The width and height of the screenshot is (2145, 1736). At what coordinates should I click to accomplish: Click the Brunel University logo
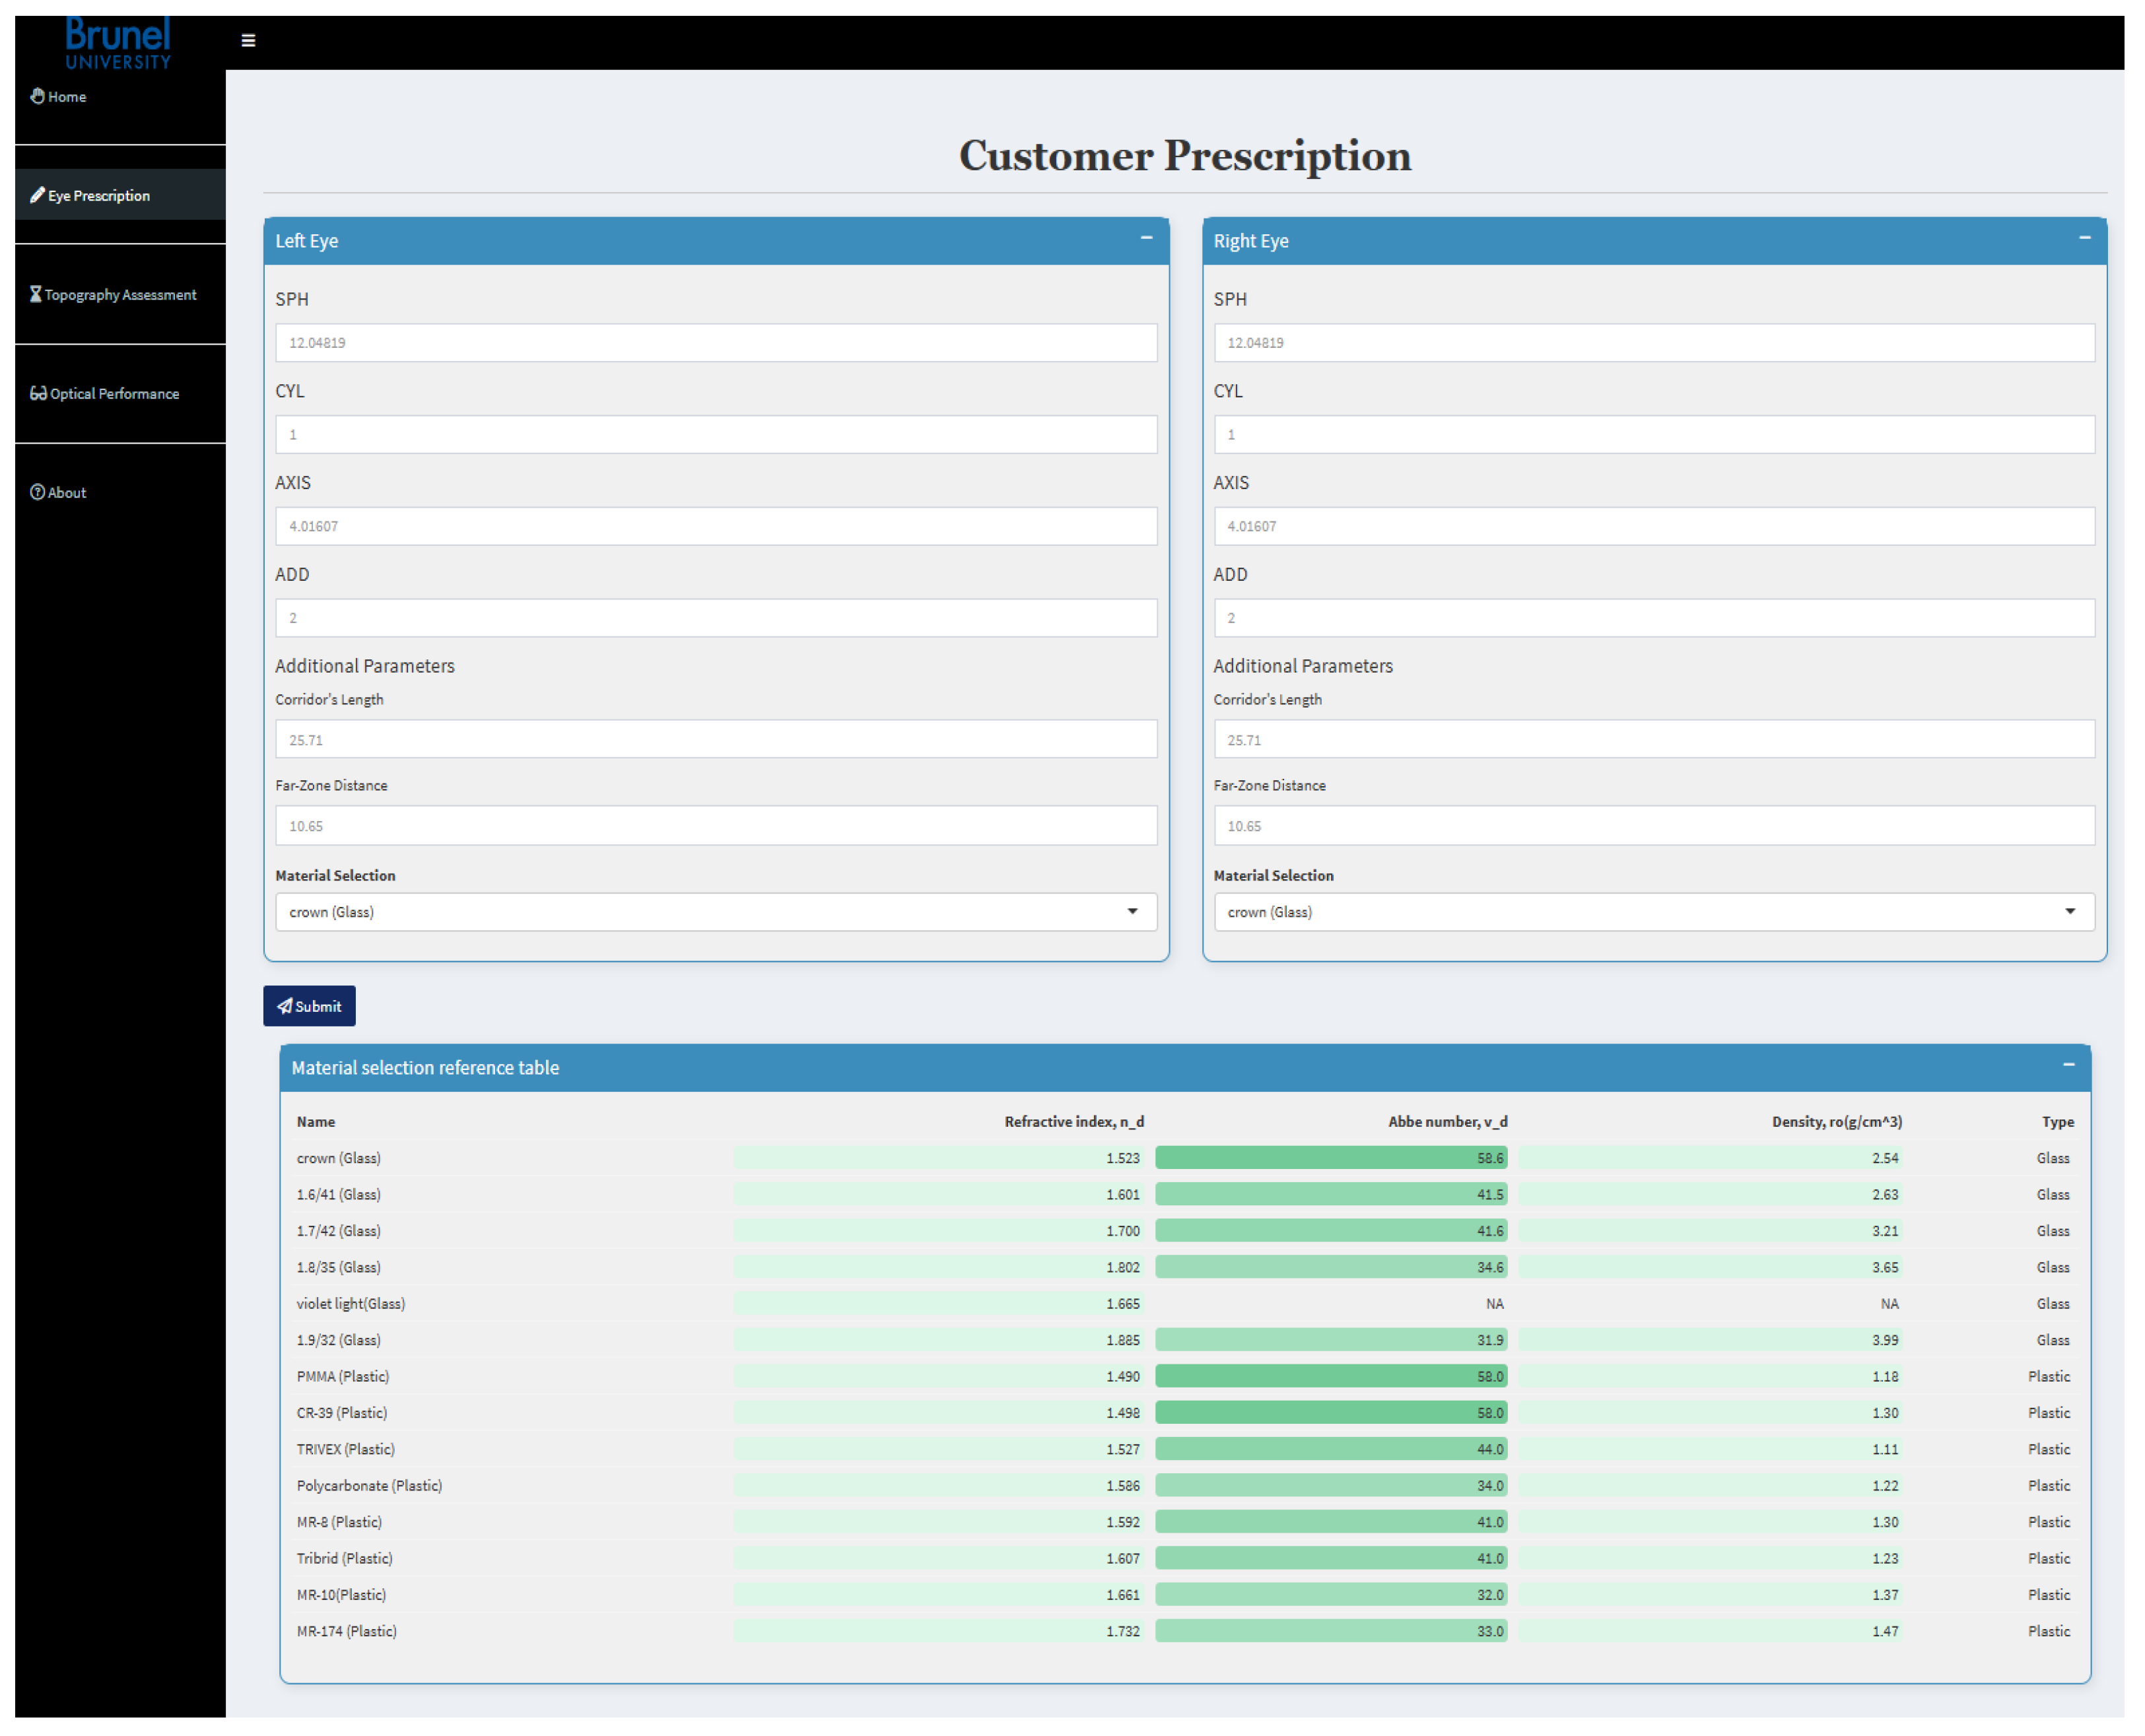[x=118, y=42]
